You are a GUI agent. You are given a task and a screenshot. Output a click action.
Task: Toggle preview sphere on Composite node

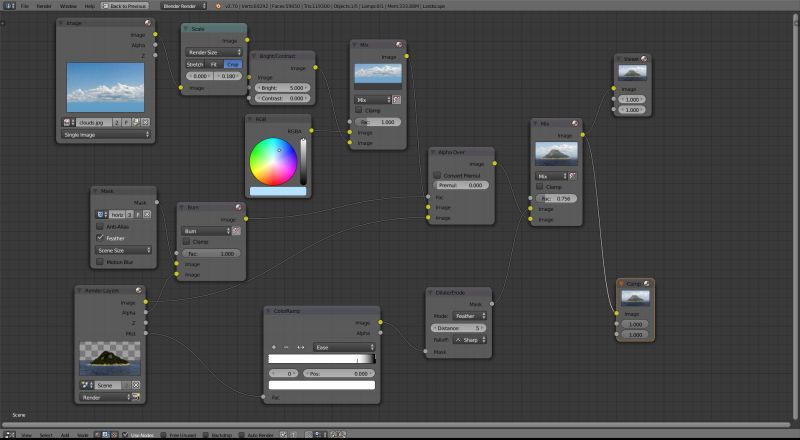click(647, 283)
